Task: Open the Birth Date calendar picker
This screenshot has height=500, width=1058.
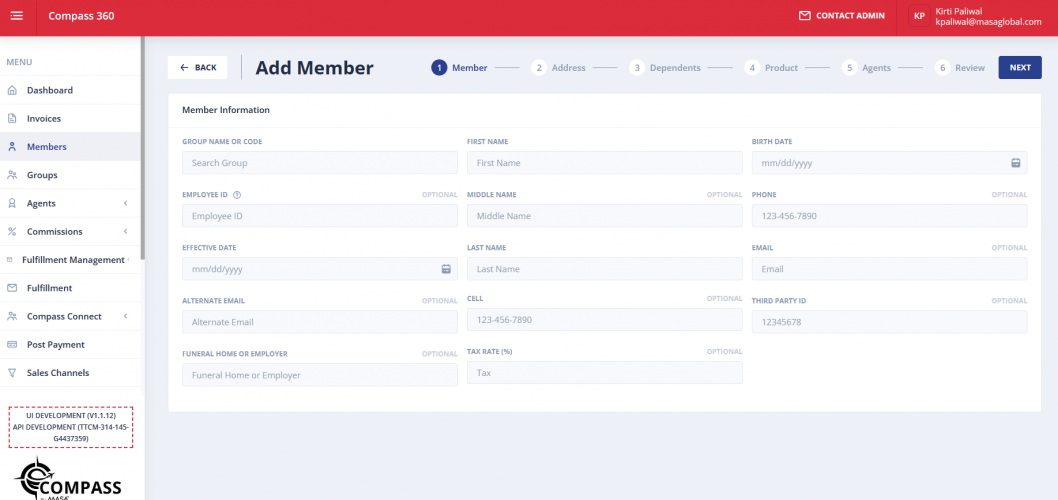Action: (x=1015, y=163)
